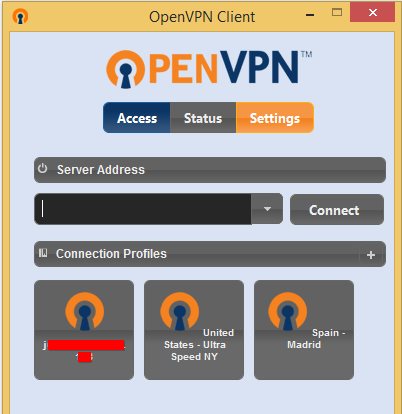The height and width of the screenshot is (414, 402).
Task: Click the keyhole icon of the redacted profile
Action: pyautogui.click(x=85, y=311)
